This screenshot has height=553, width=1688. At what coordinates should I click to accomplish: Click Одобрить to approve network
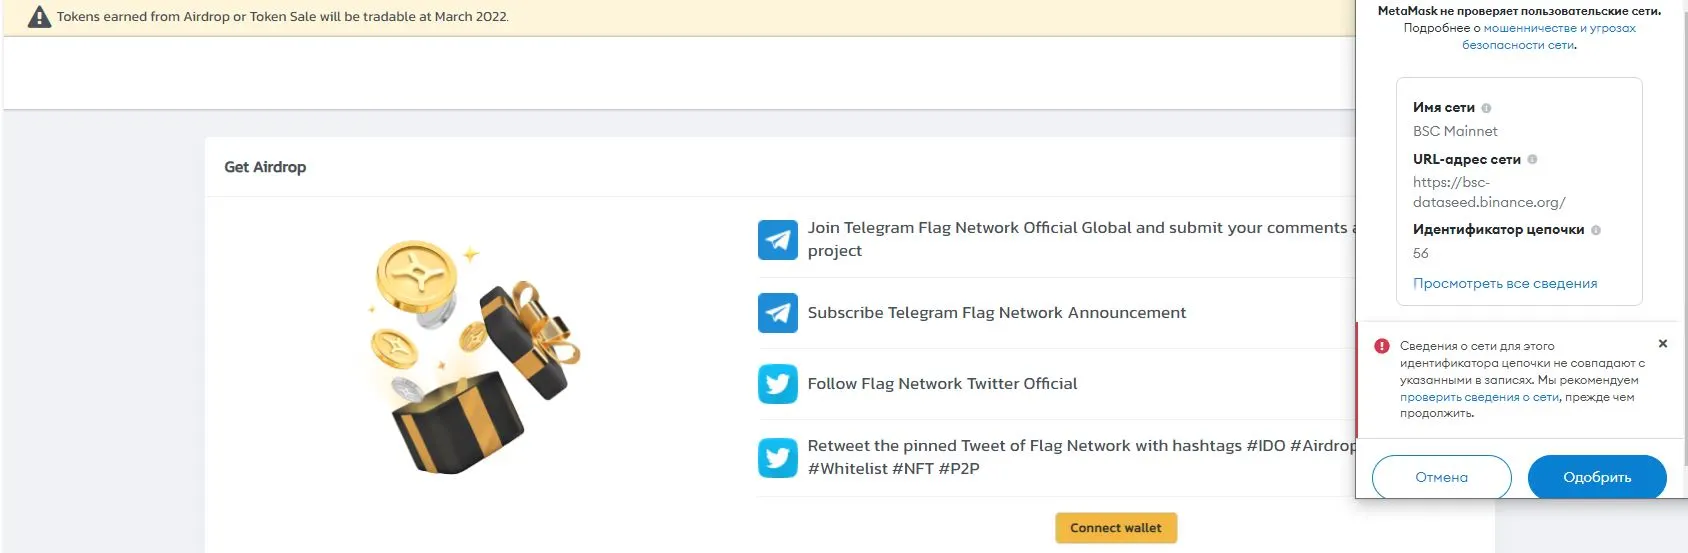[1597, 477]
